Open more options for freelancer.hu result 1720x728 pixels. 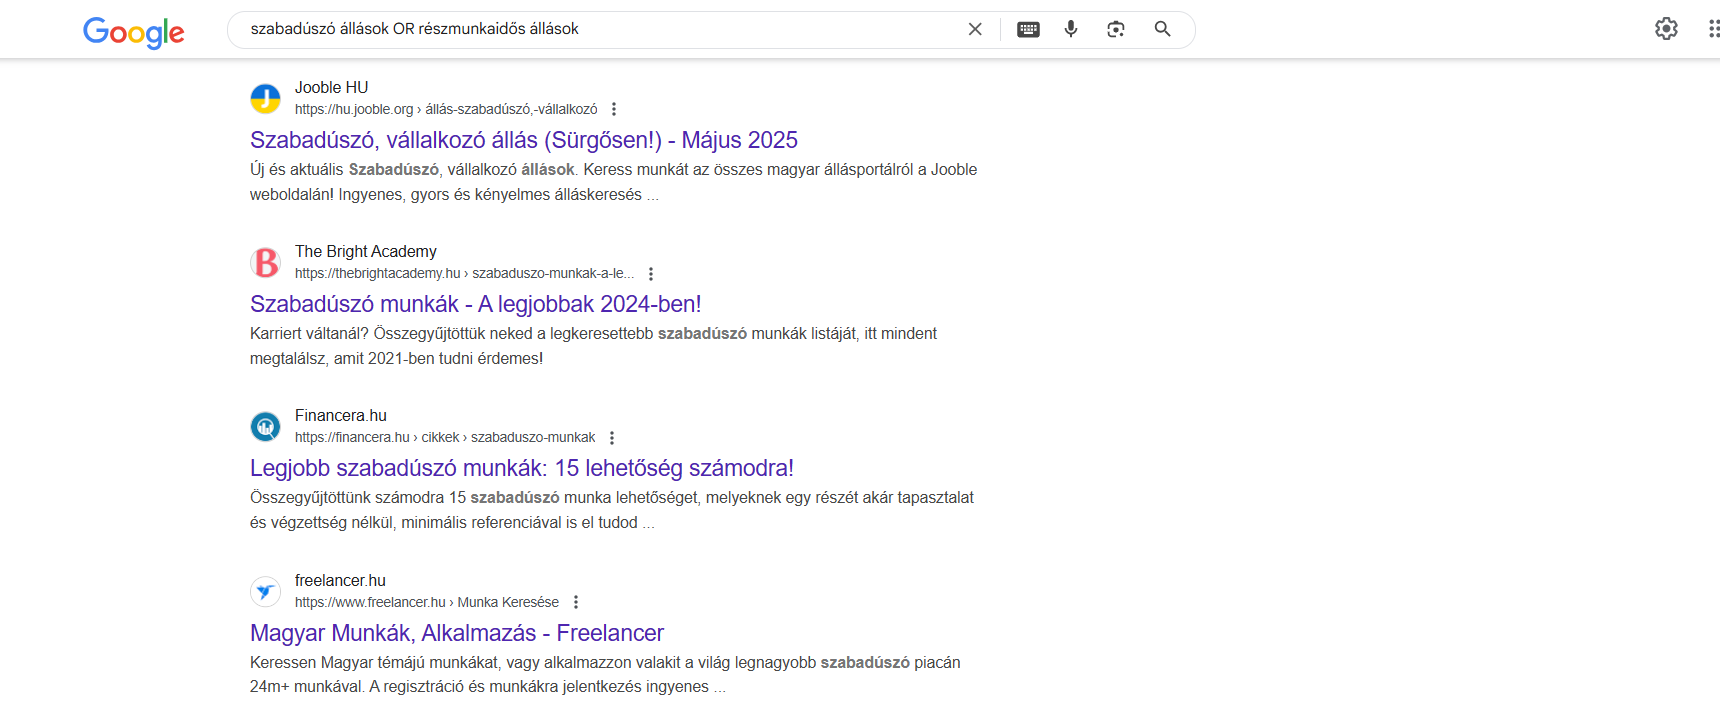576,602
